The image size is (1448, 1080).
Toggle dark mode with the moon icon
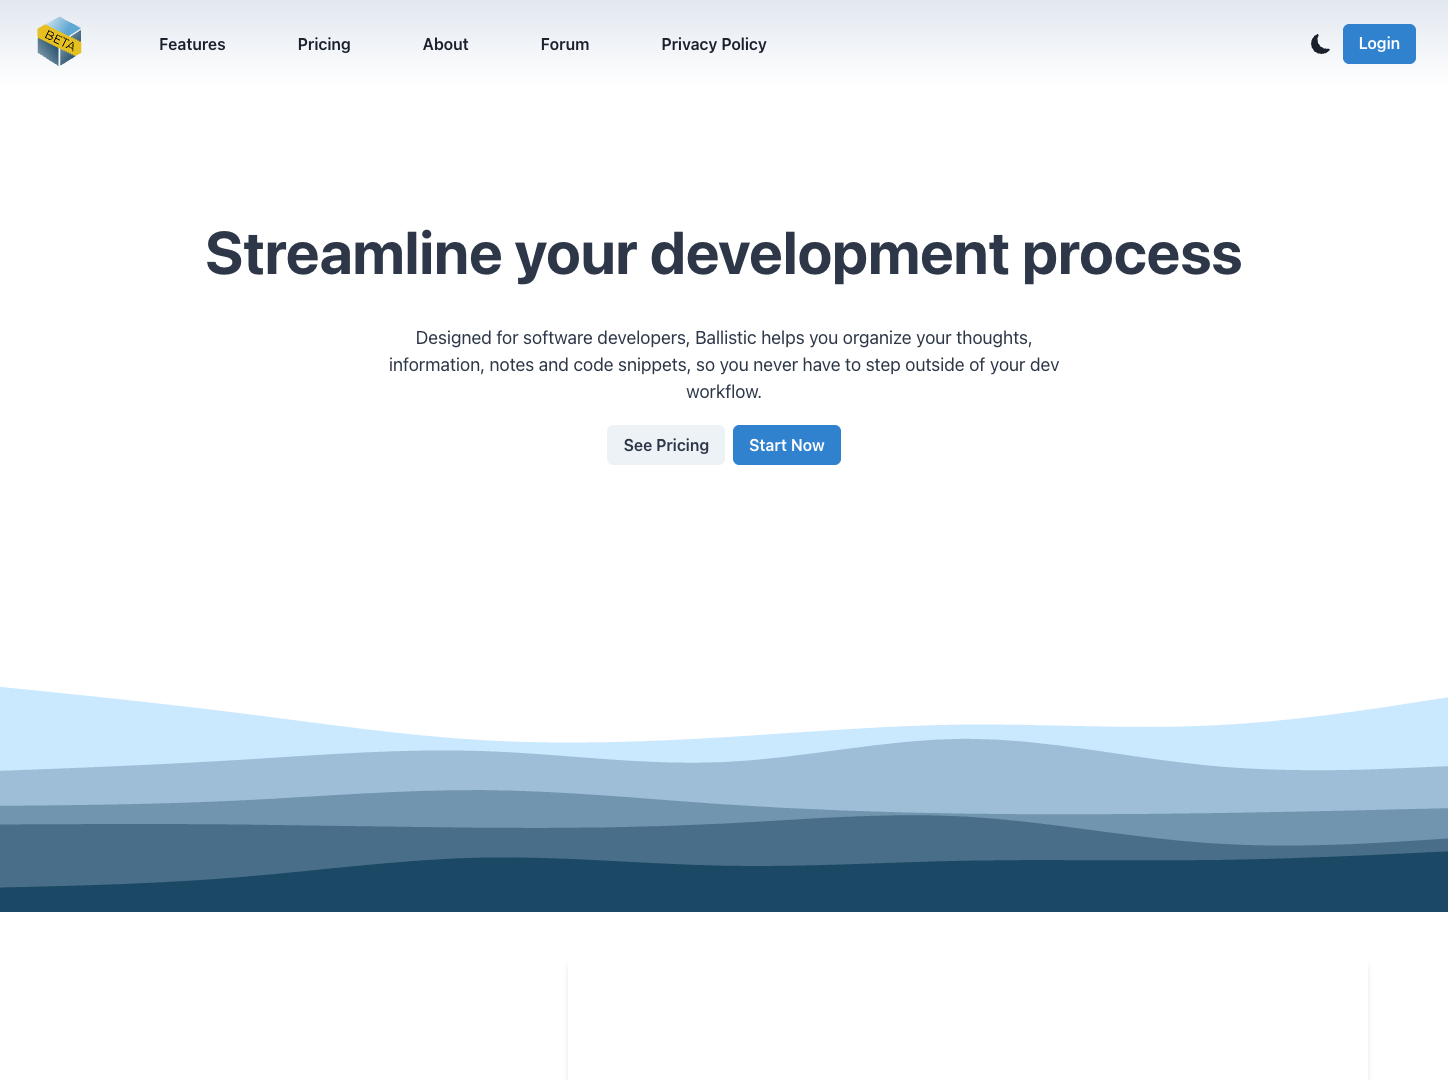1320,44
